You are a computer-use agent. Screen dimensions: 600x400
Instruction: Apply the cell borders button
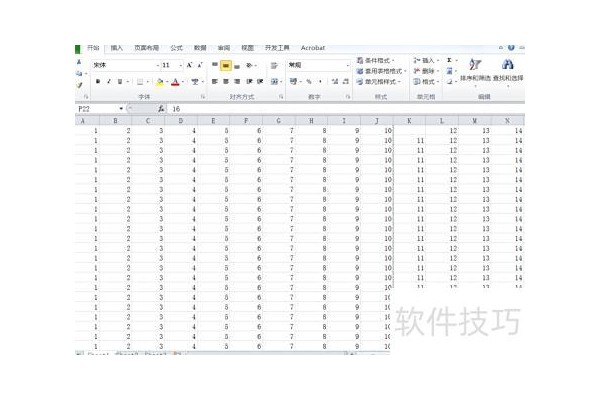click(140, 82)
